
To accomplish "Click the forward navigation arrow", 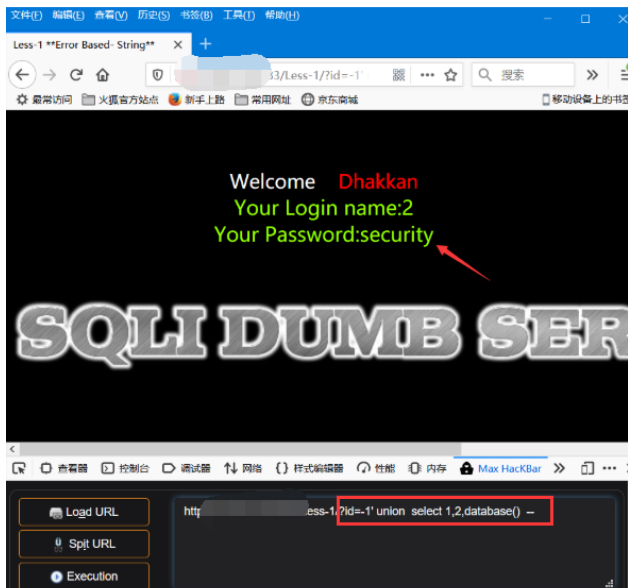I will point(50,75).
